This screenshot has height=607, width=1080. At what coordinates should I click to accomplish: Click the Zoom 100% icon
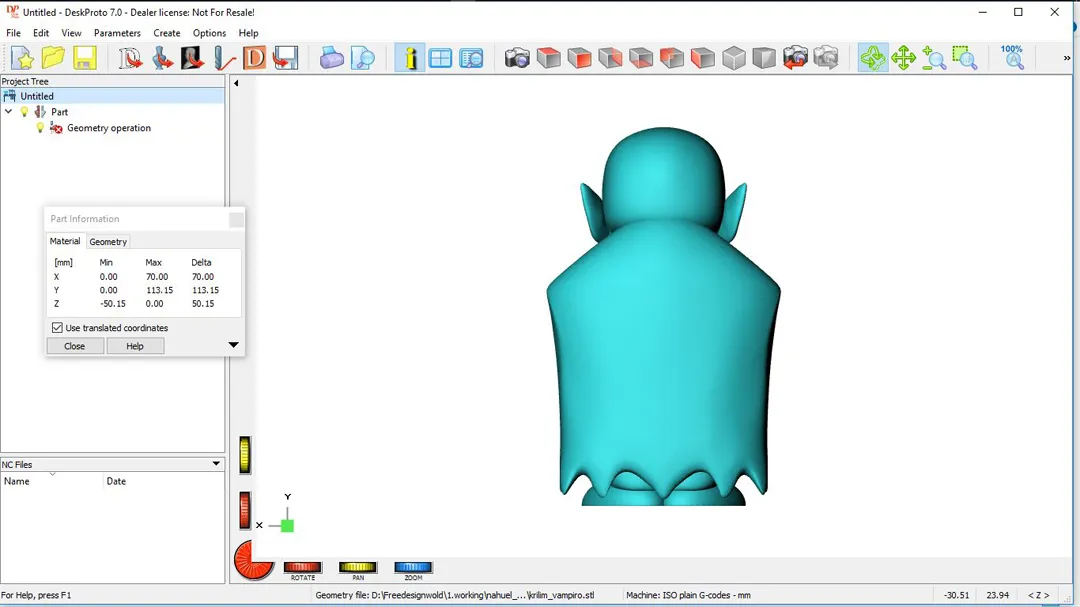click(x=1012, y=57)
